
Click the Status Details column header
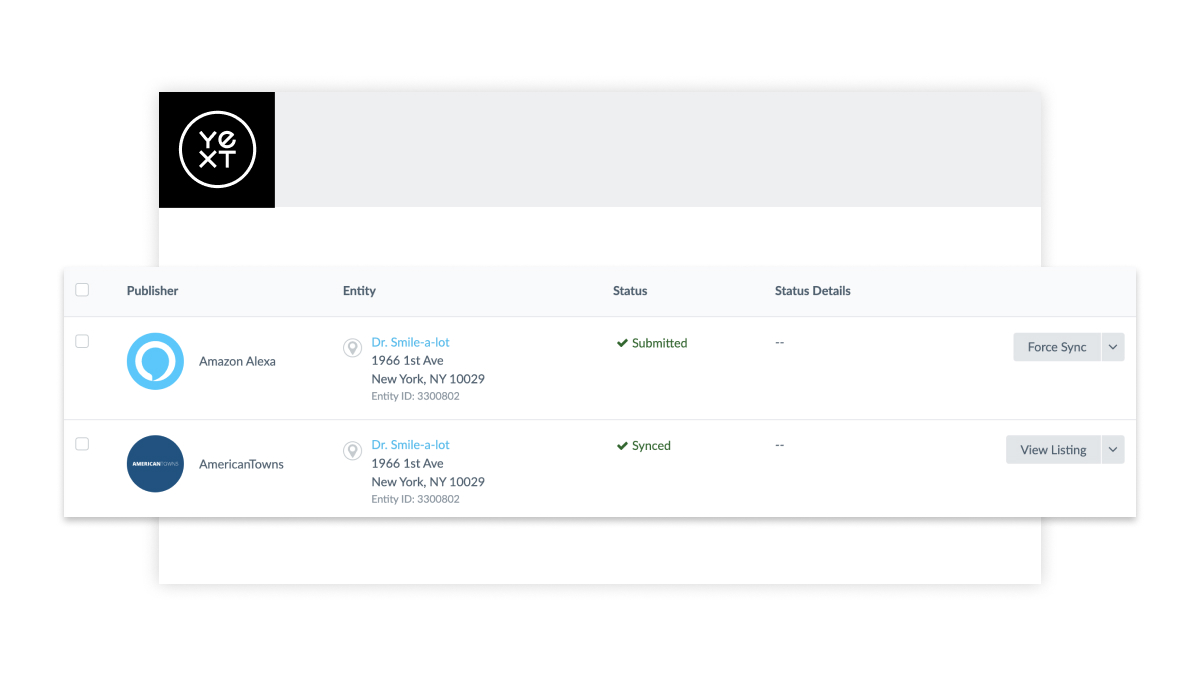813,291
